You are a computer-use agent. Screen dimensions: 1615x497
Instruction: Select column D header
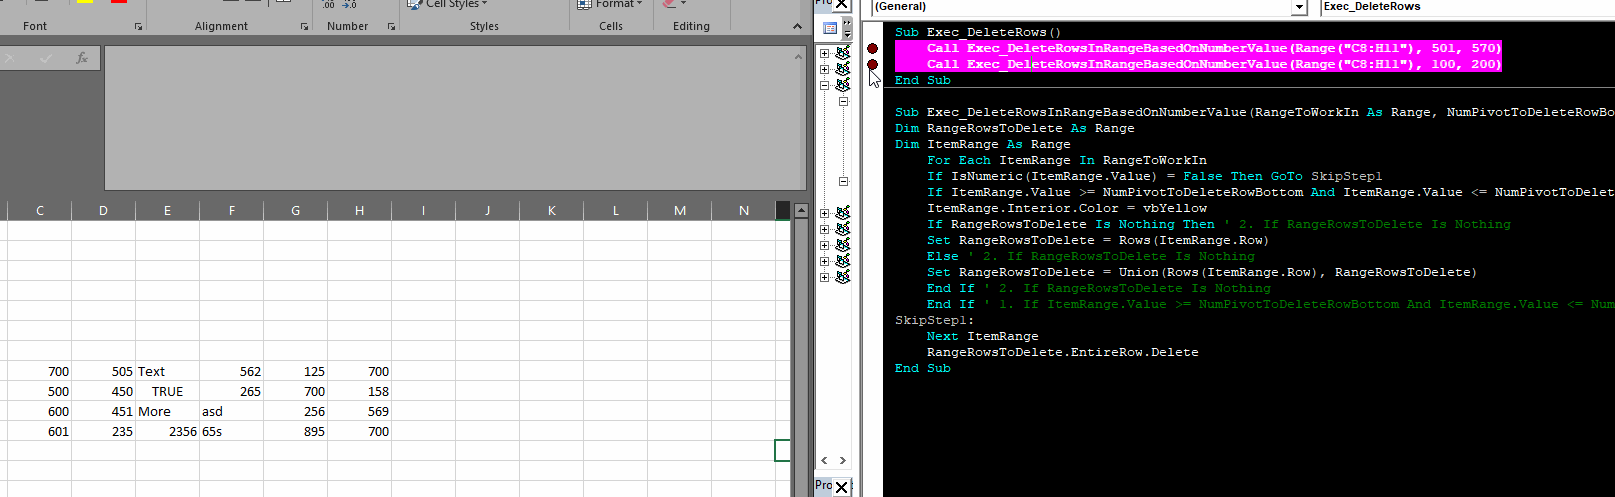point(104,210)
